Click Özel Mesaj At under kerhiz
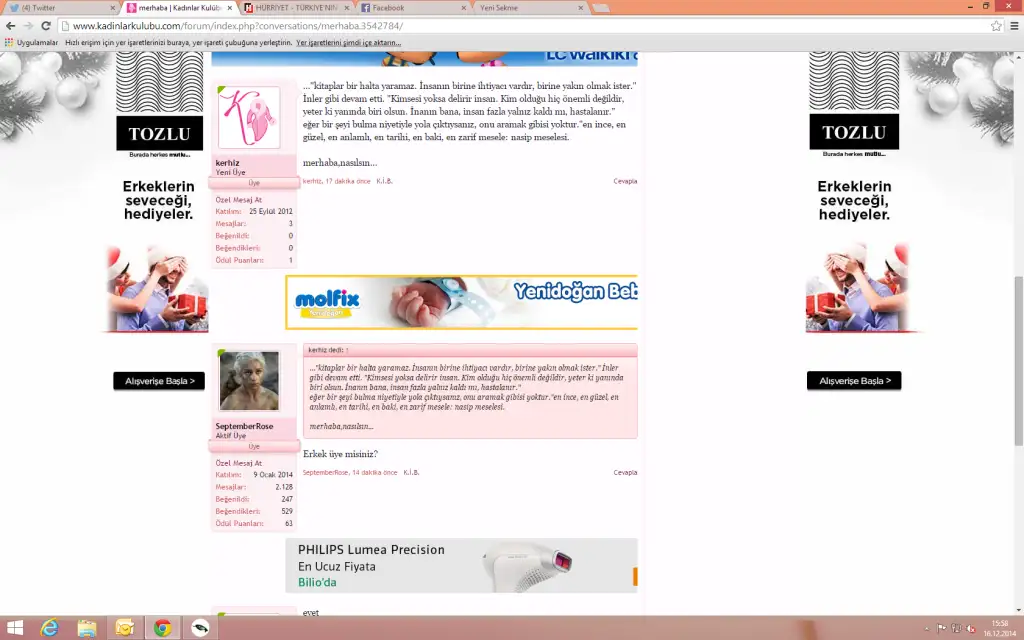 click(239, 199)
